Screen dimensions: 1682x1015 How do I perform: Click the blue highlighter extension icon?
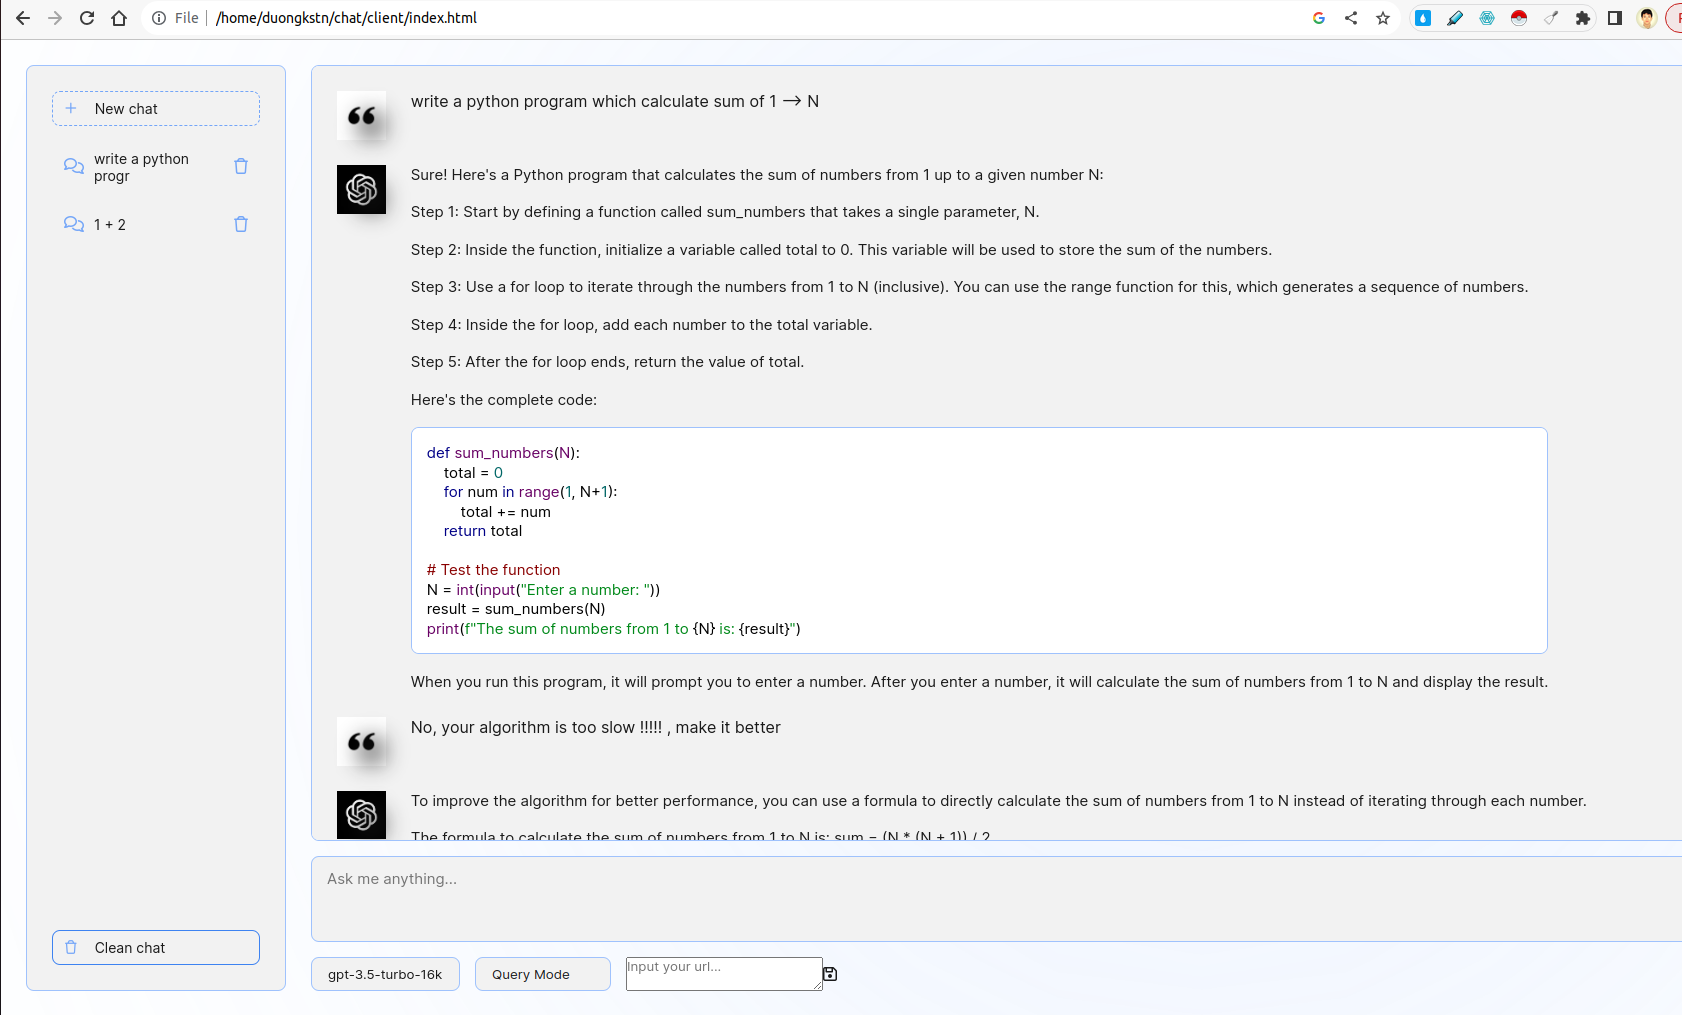[1455, 18]
